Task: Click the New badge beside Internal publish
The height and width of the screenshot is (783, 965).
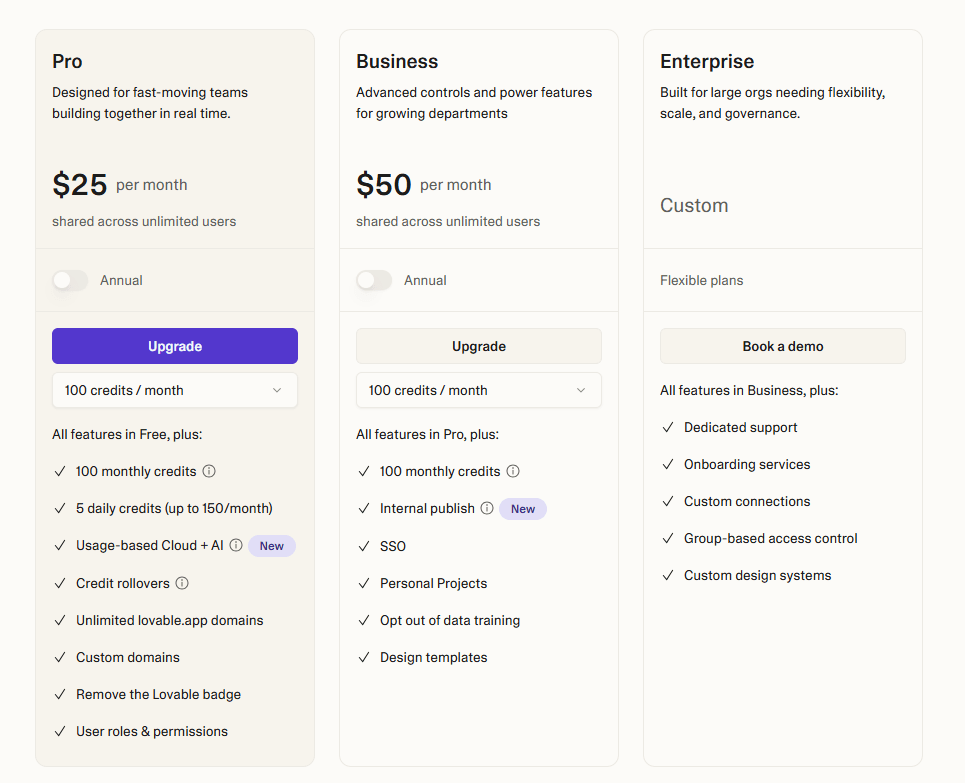Action: pyautogui.click(x=523, y=509)
